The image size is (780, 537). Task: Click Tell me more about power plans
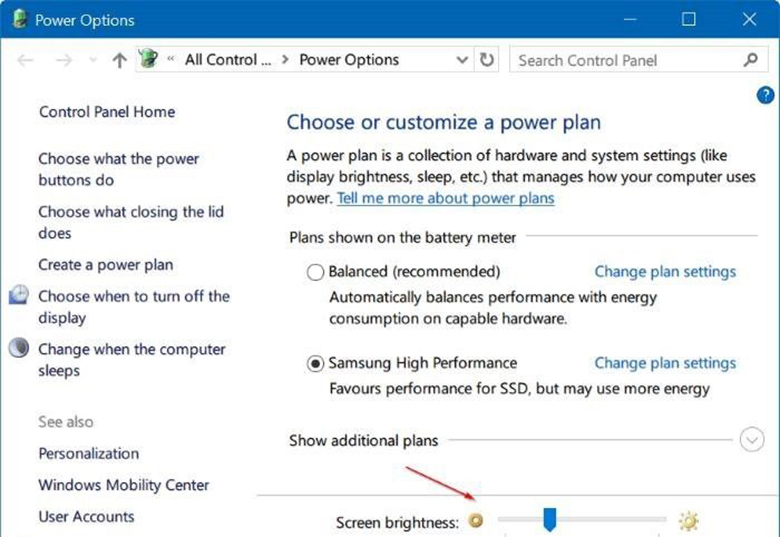point(445,198)
